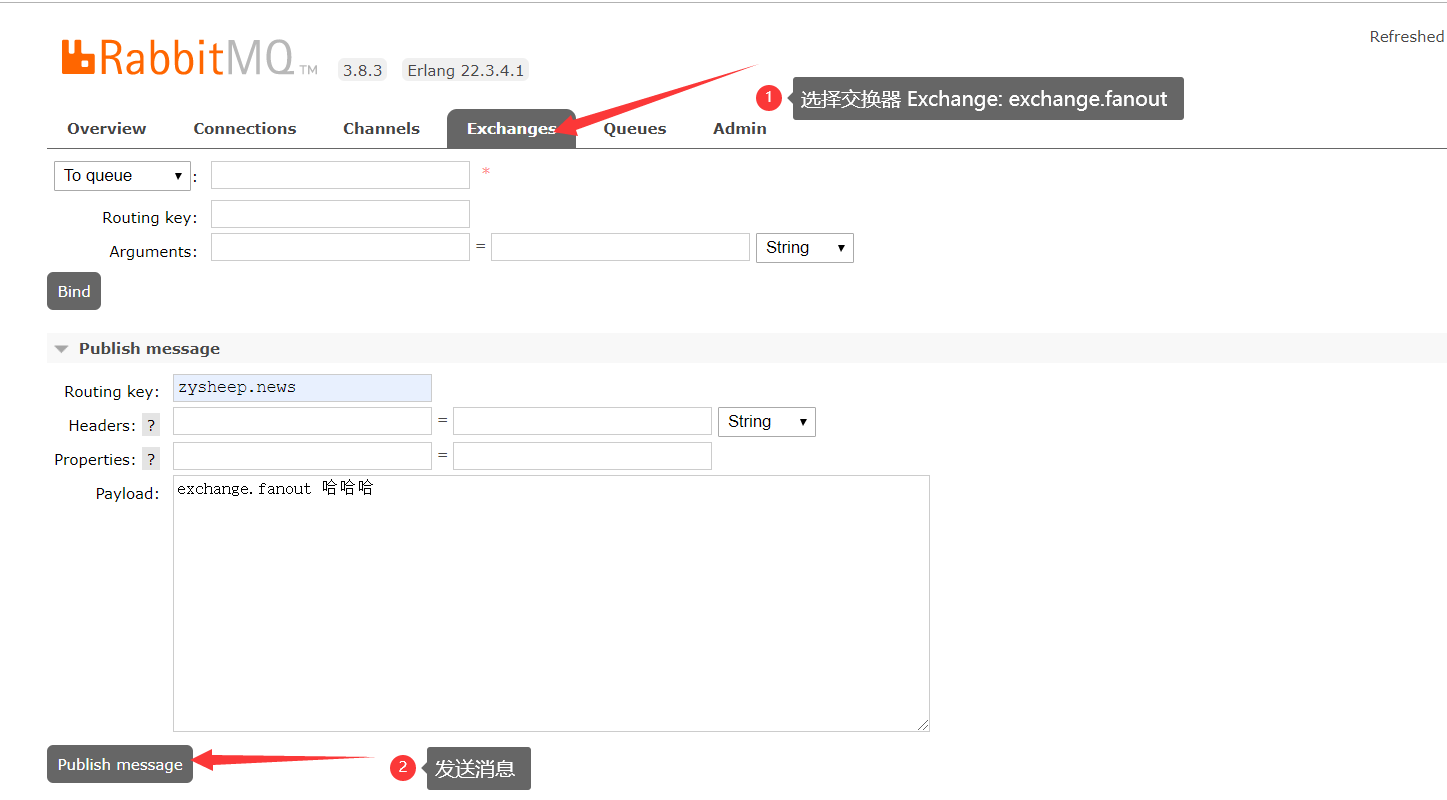Viewport: 1447px width, 800px height.
Task: Open the Connections tab
Action: point(245,128)
